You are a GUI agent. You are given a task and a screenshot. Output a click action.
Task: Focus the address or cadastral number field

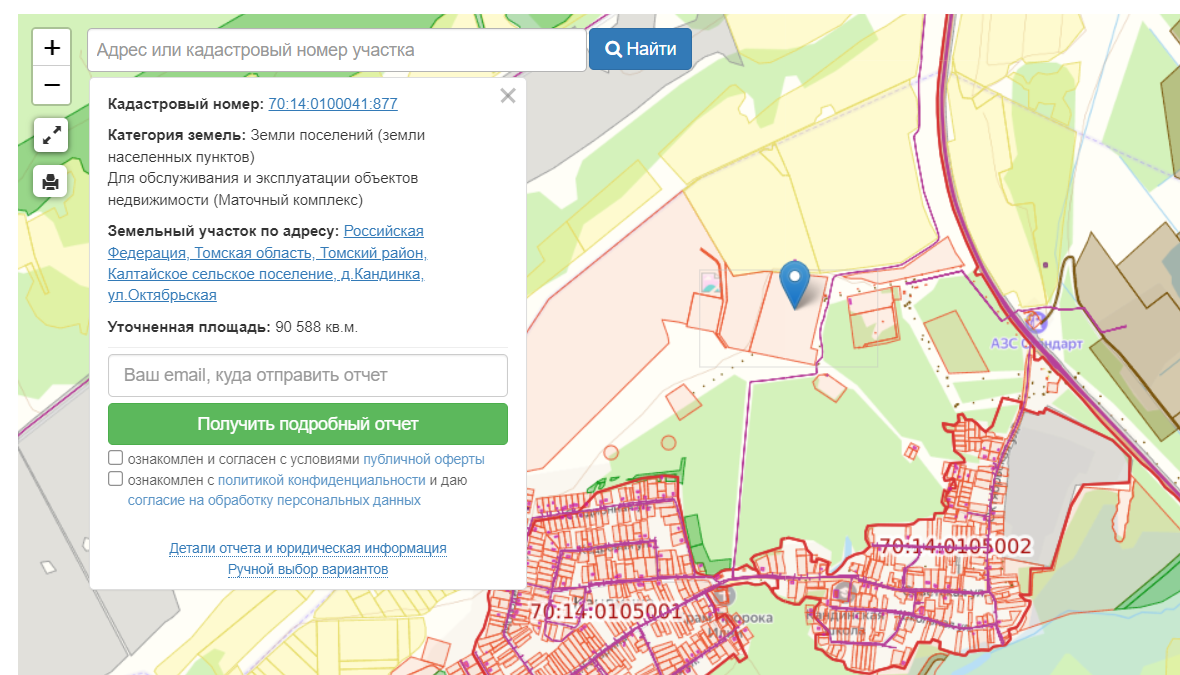pos(336,50)
